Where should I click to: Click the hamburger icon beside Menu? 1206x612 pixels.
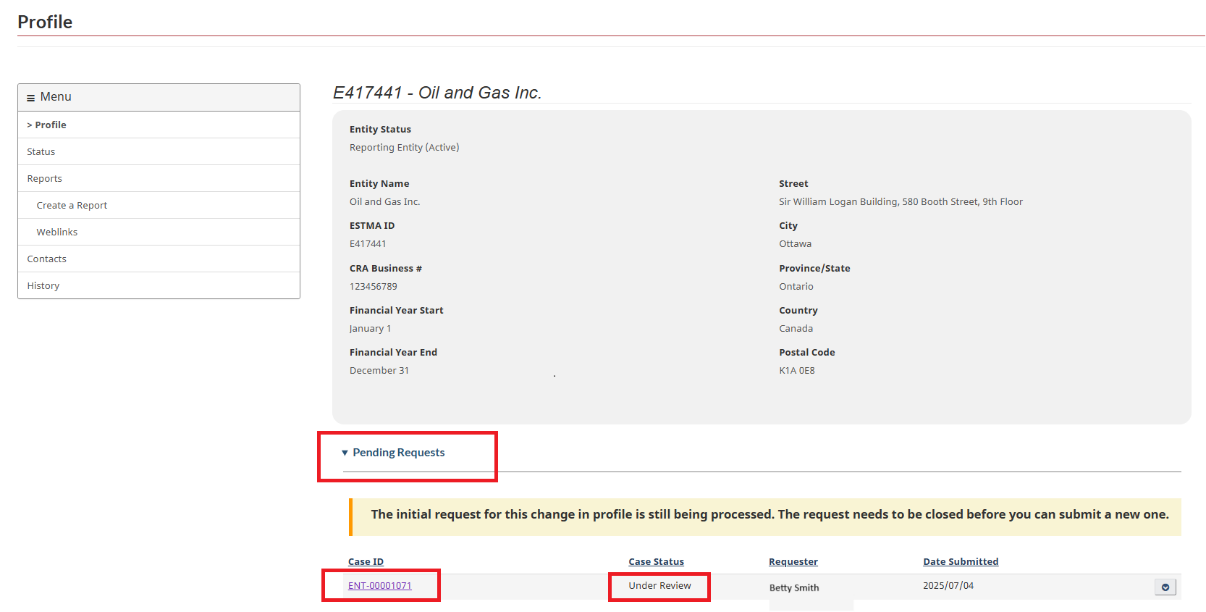(33, 96)
